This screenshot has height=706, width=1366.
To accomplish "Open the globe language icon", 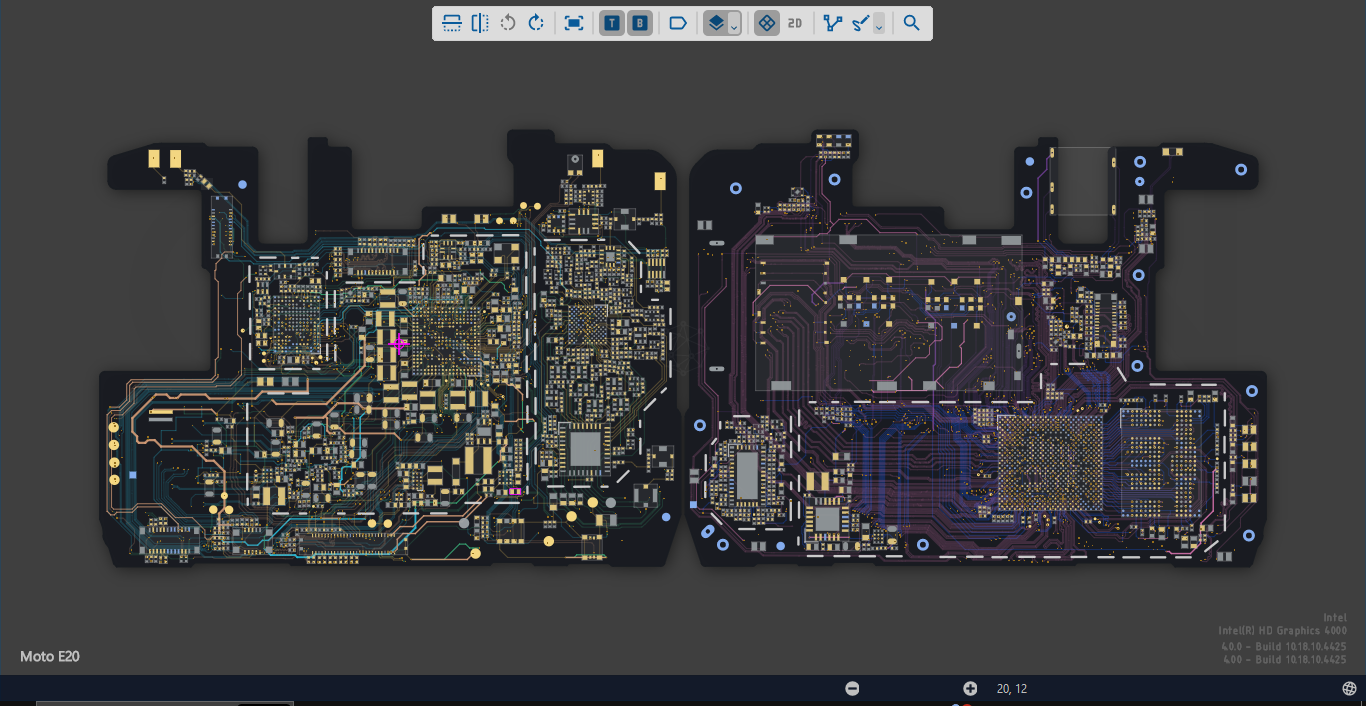I will [1349, 688].
